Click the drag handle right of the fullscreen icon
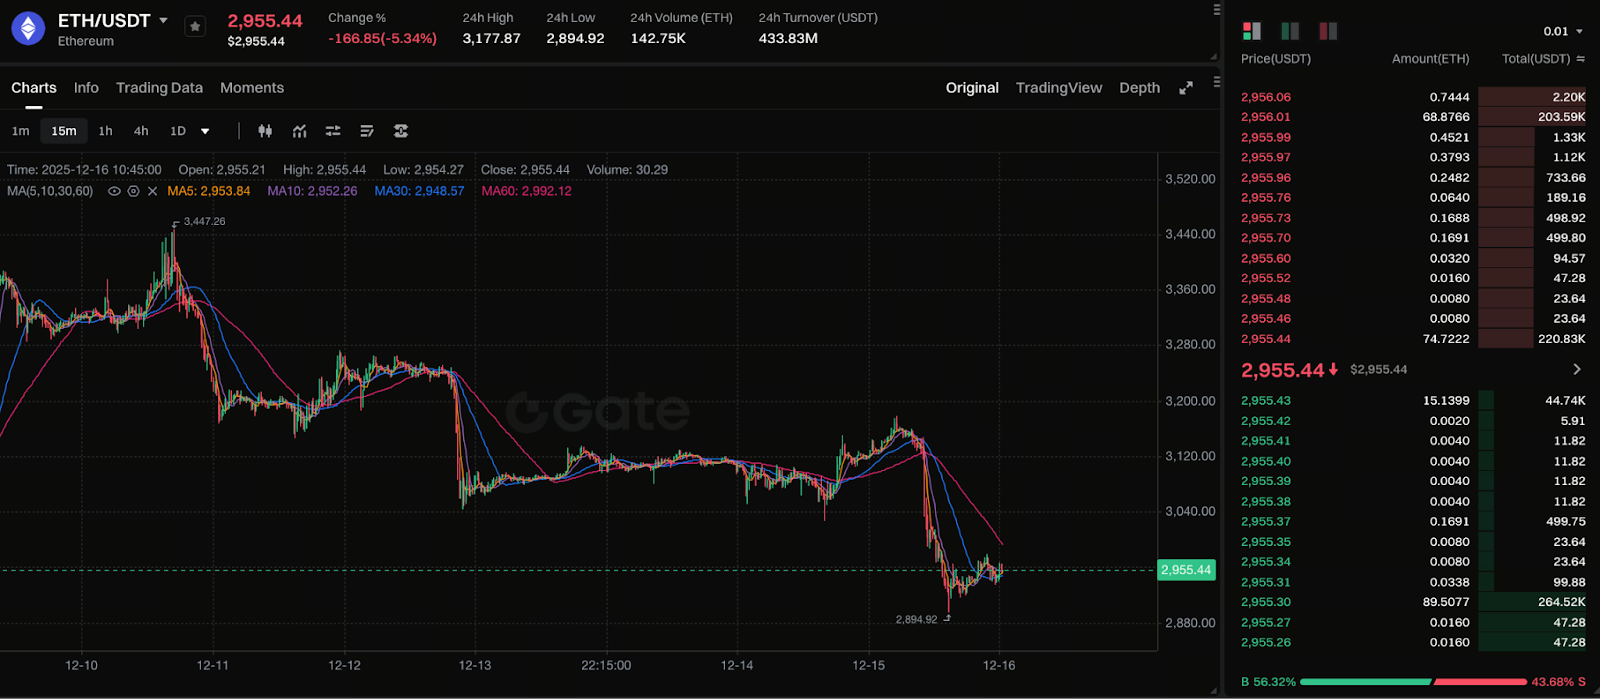 click(1217, 82)
